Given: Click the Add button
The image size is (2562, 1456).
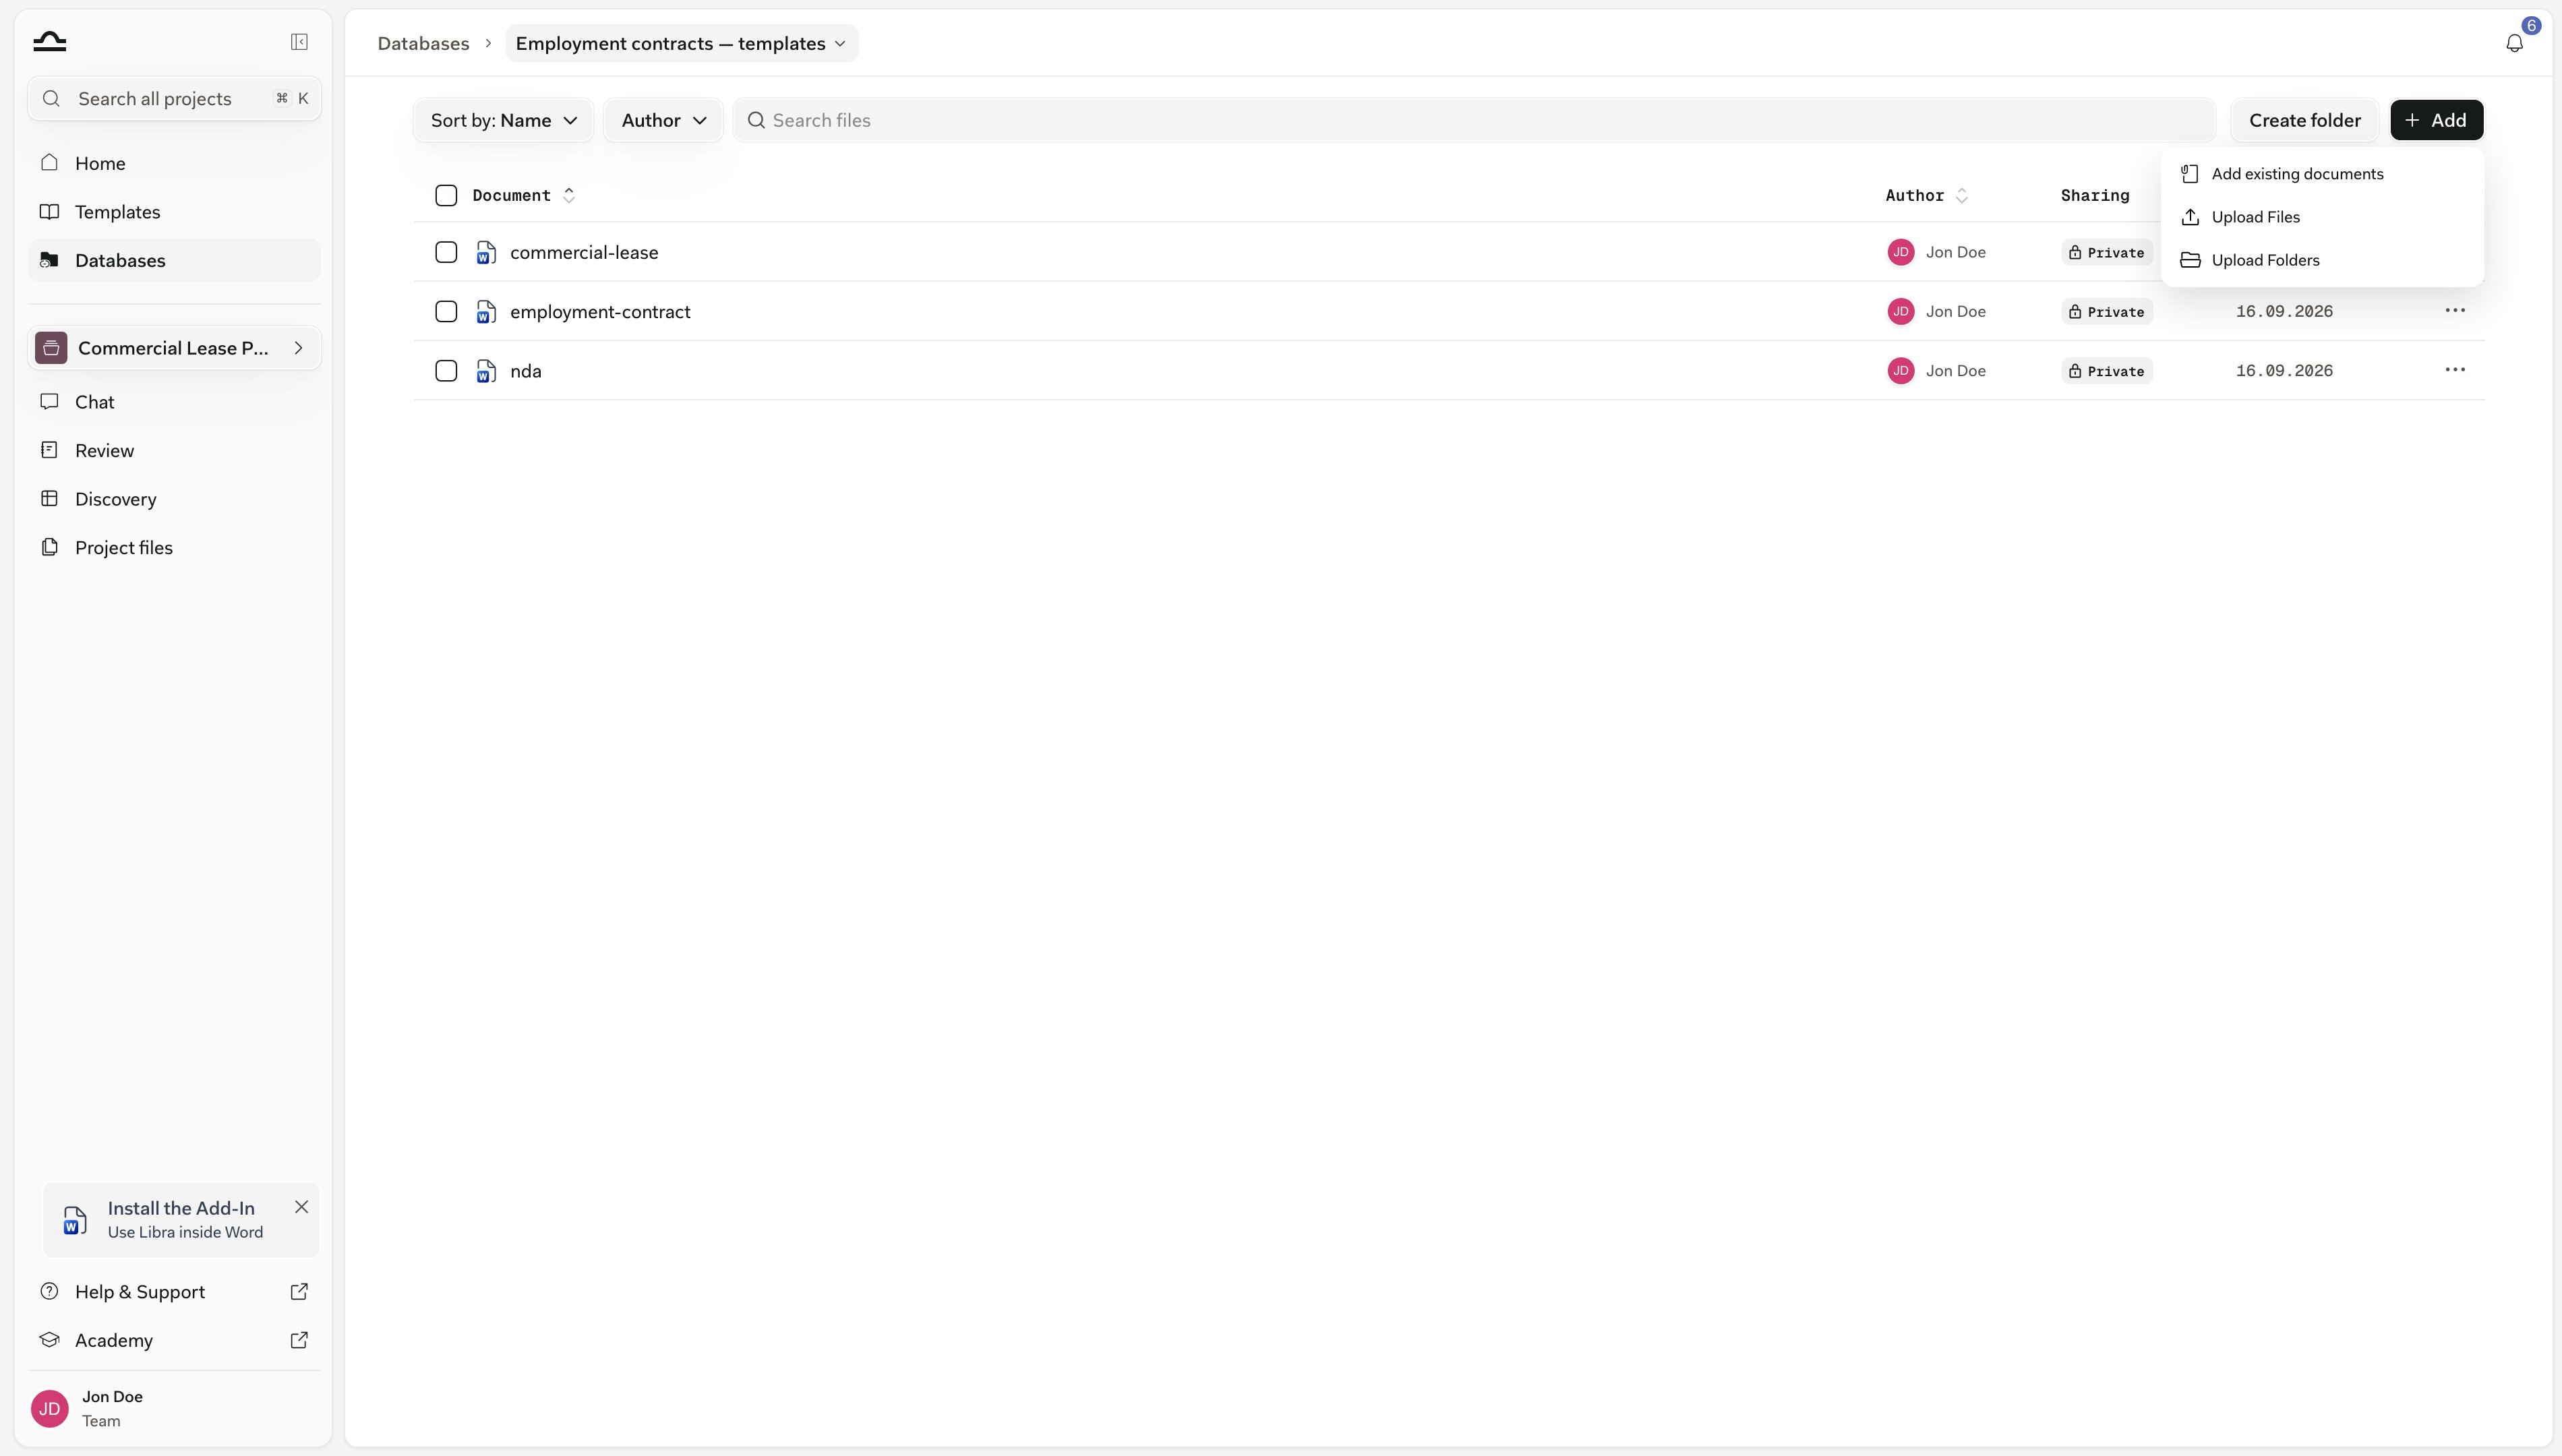Looking at the screenshot, I should pos(2436,120).
